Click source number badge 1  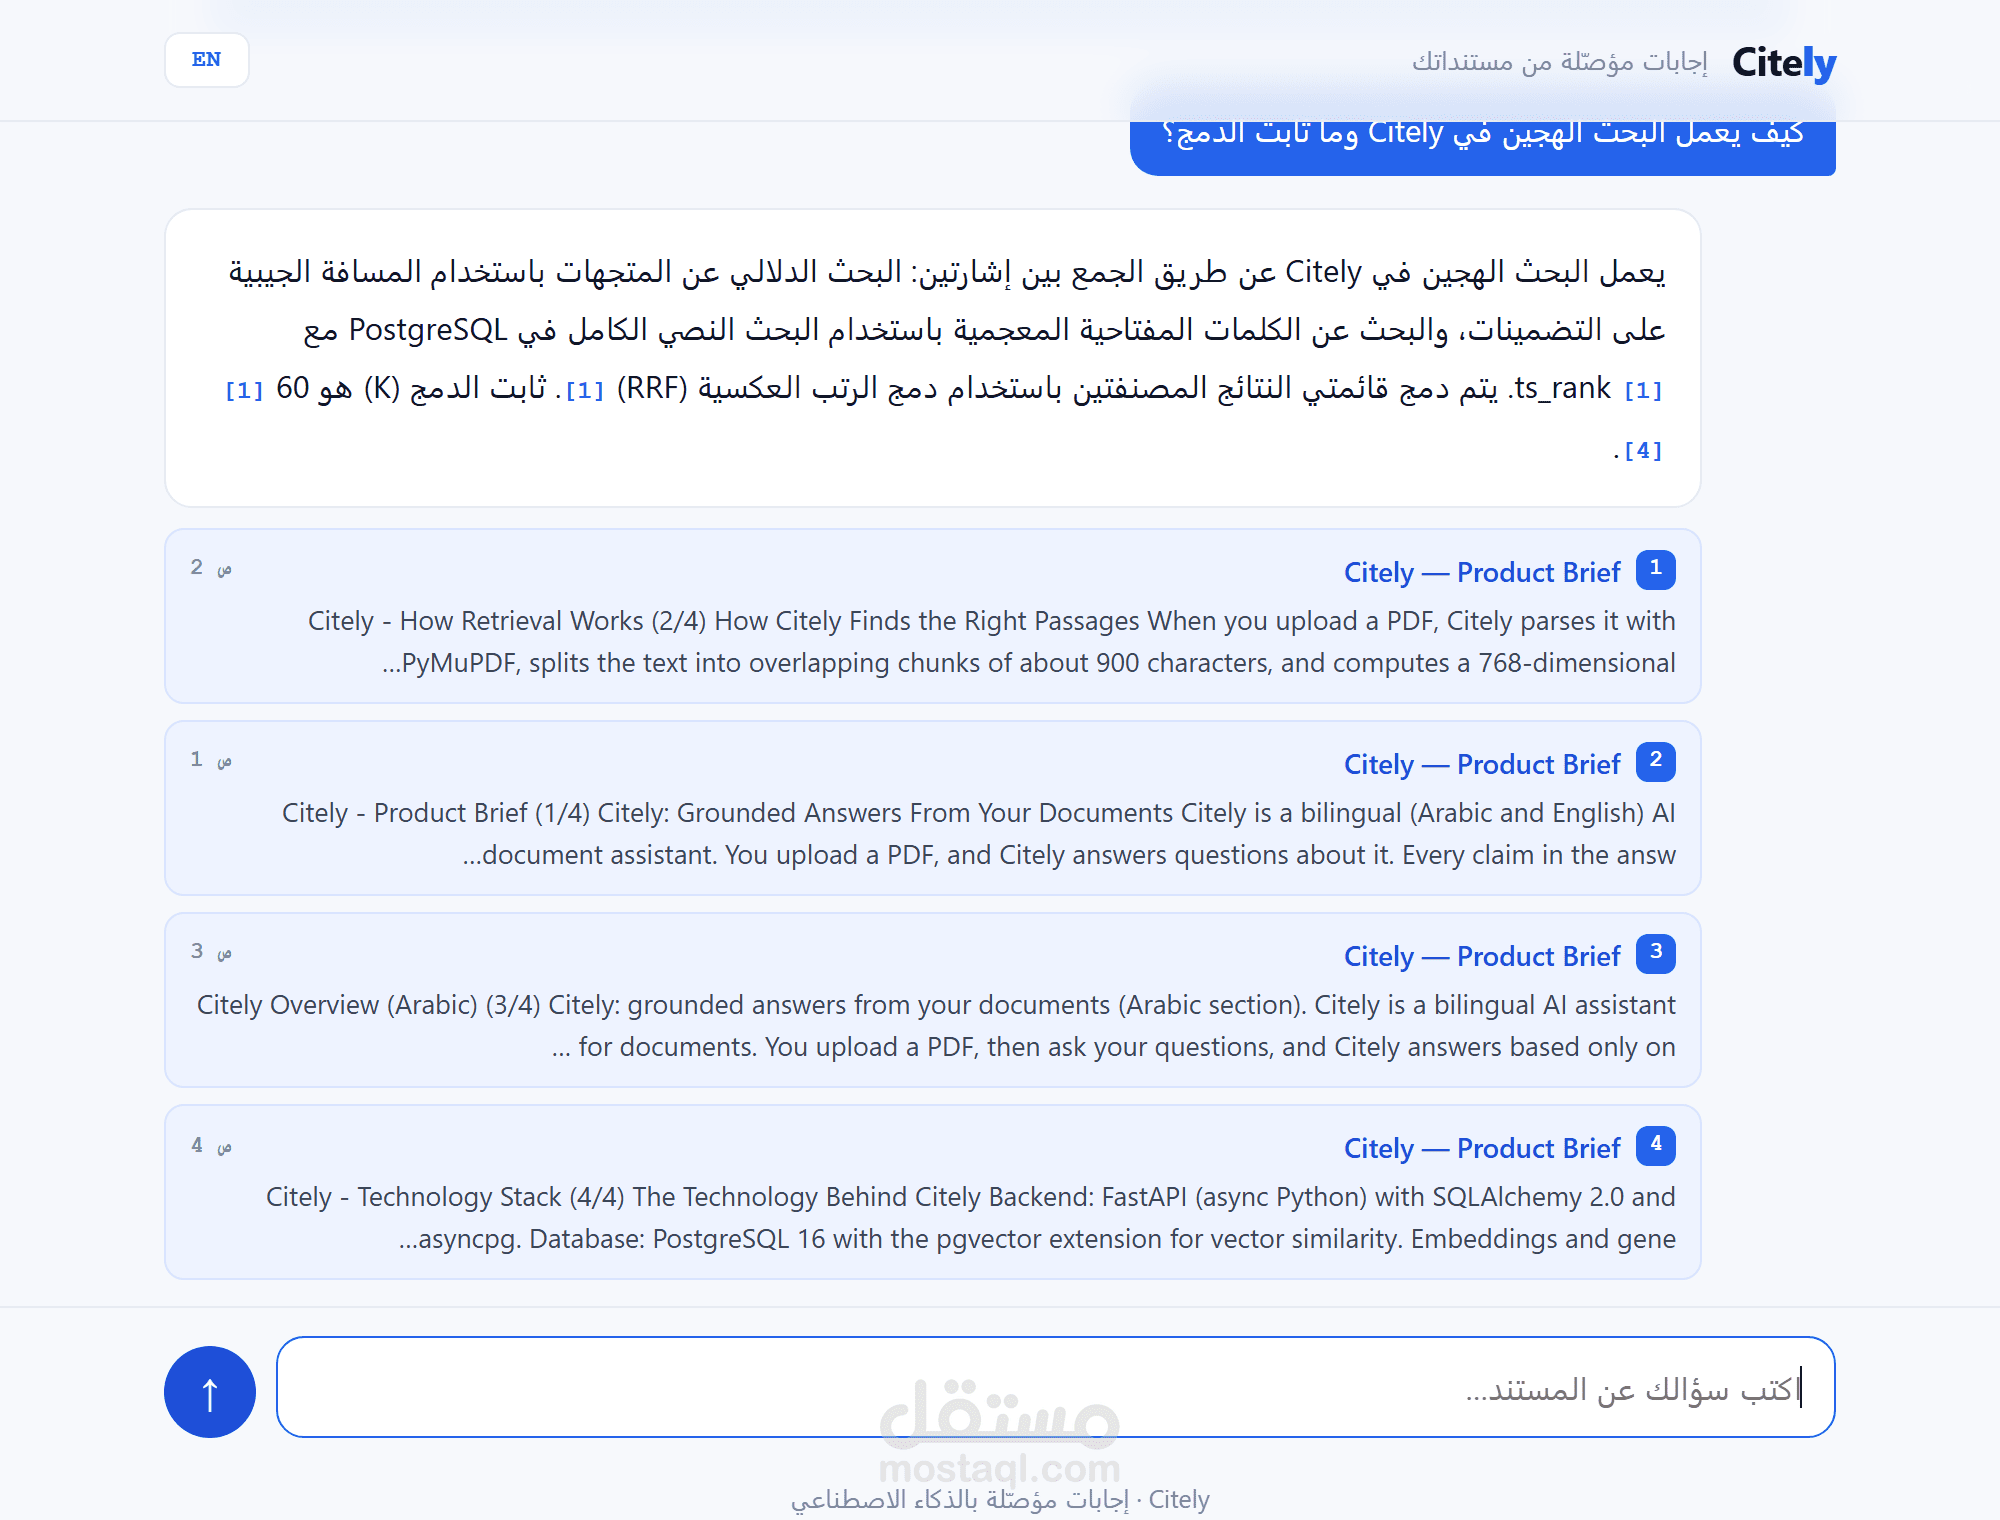pyautogui.click(x=1656, y=569)
